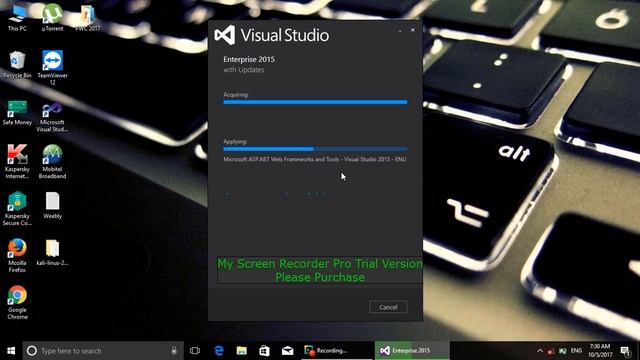
Task: Close the Visual Studio installer window
Action: click(x=413, y=30)
